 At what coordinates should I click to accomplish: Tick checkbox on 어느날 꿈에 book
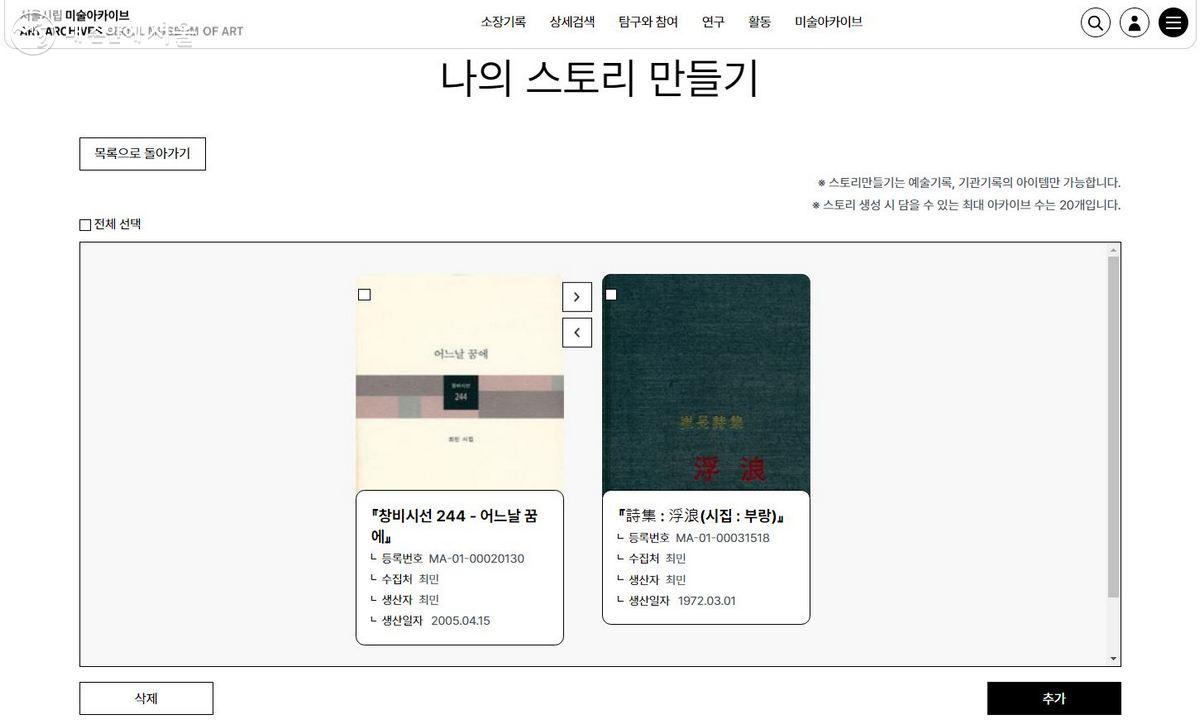tap(364, 294)
